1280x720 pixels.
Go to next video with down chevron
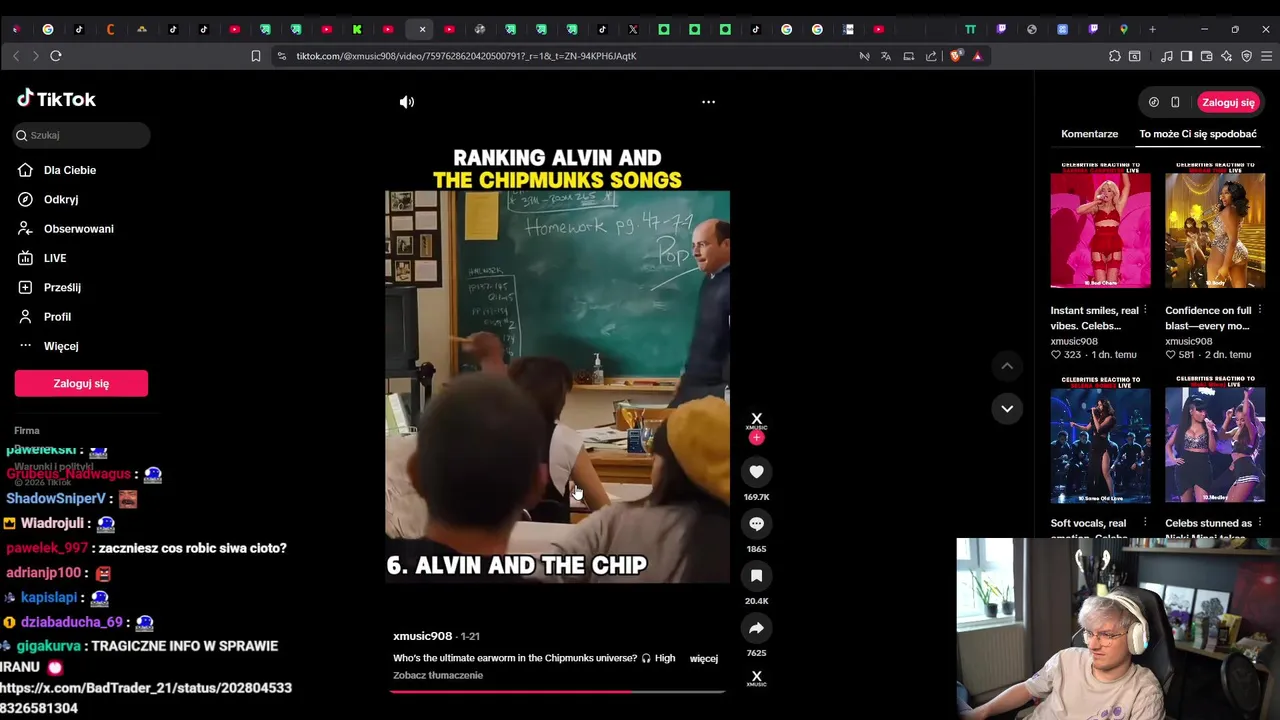(x=1007, y=408)
